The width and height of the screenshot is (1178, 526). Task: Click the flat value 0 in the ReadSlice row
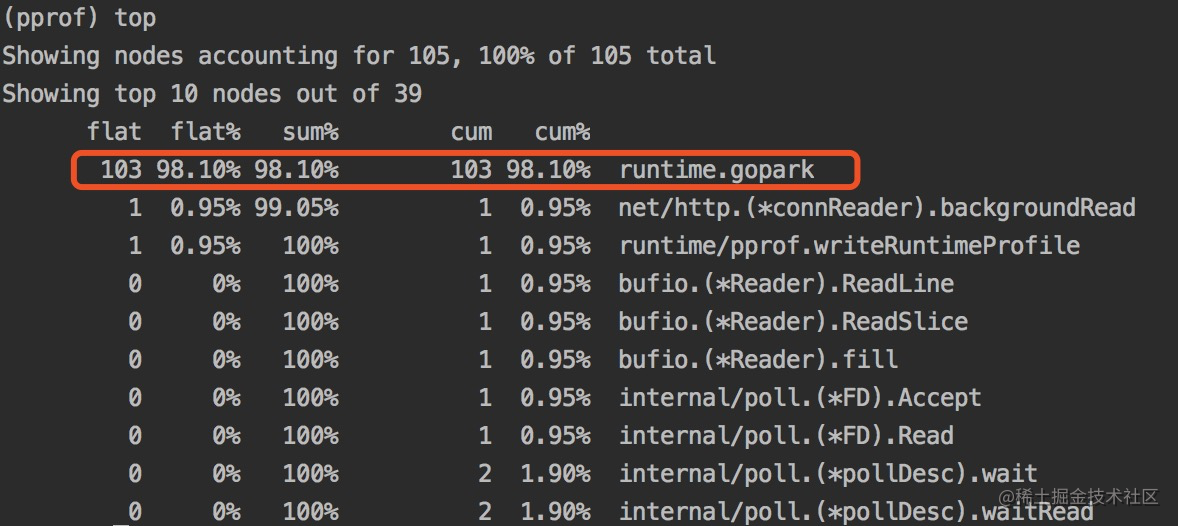(x=134, y=322)
